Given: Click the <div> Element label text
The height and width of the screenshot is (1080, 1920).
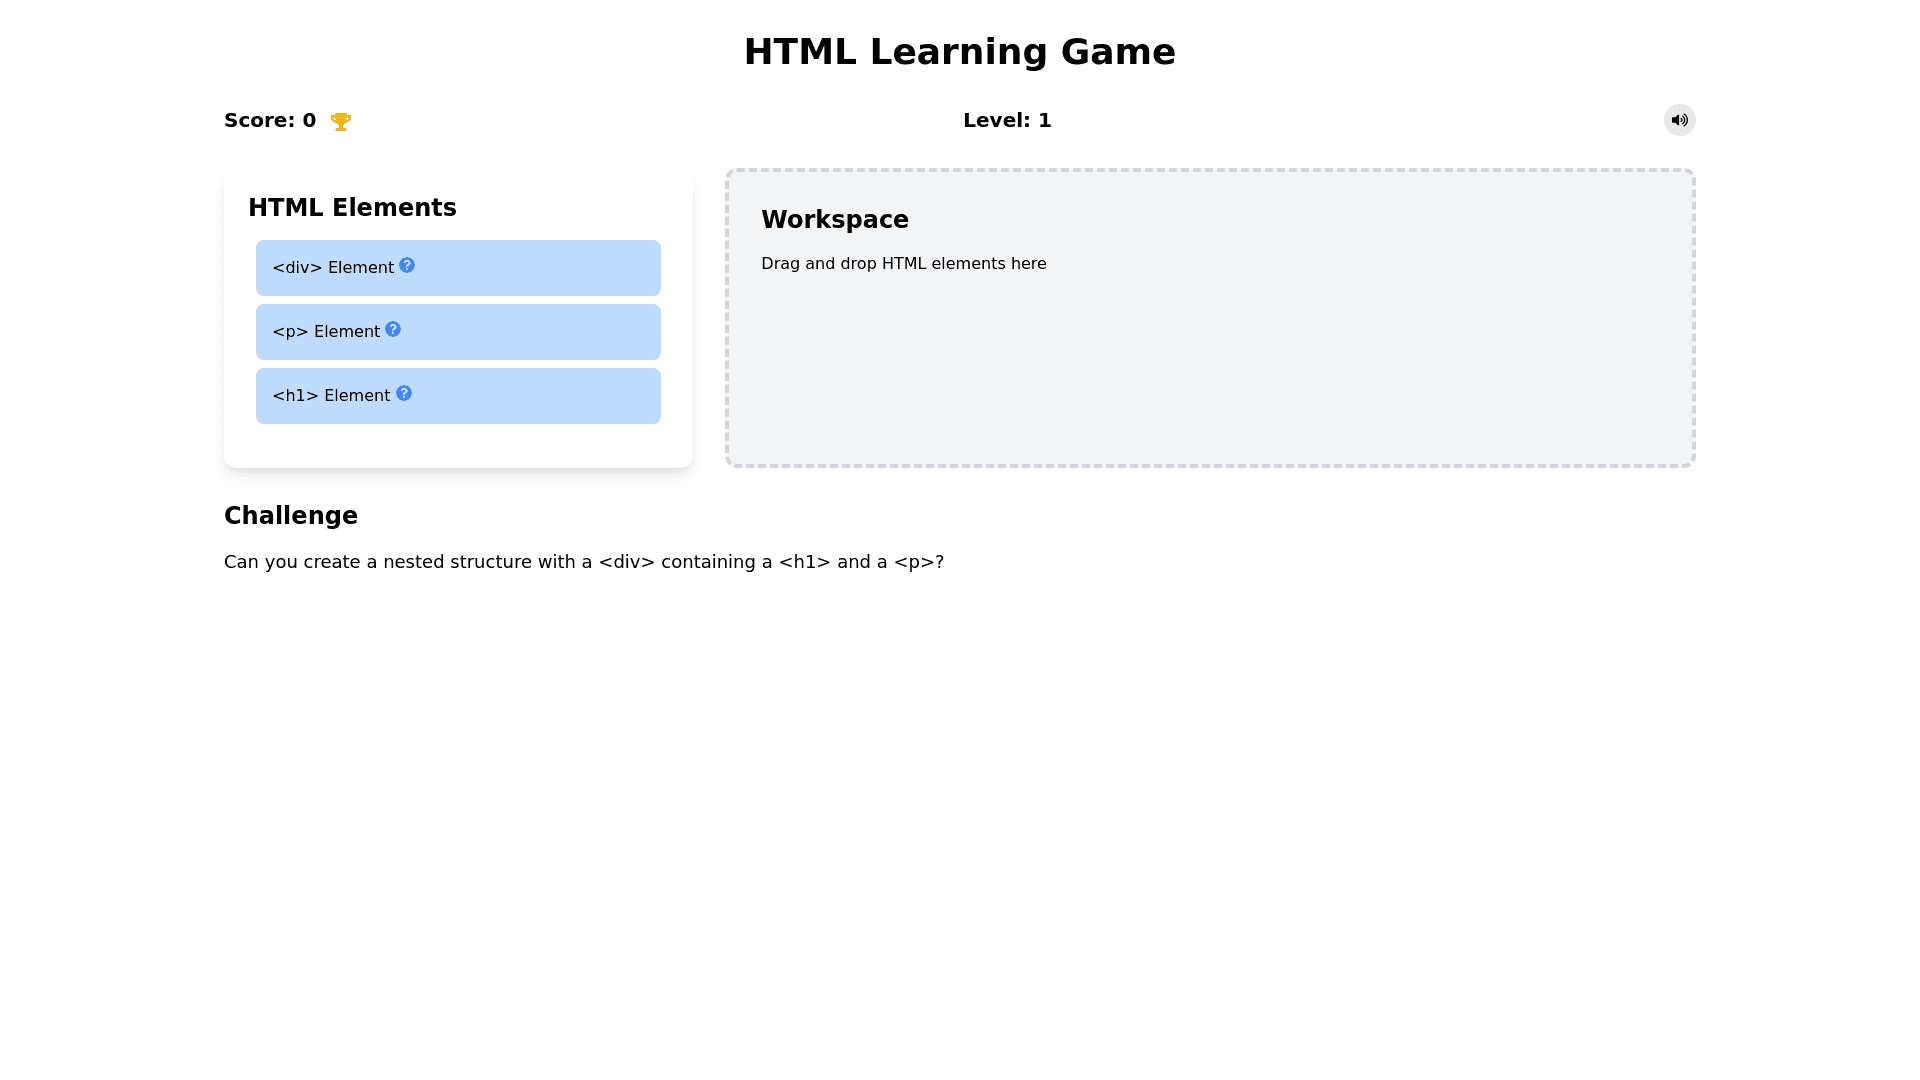Looking at the screenshot, I should click(333, 268).
